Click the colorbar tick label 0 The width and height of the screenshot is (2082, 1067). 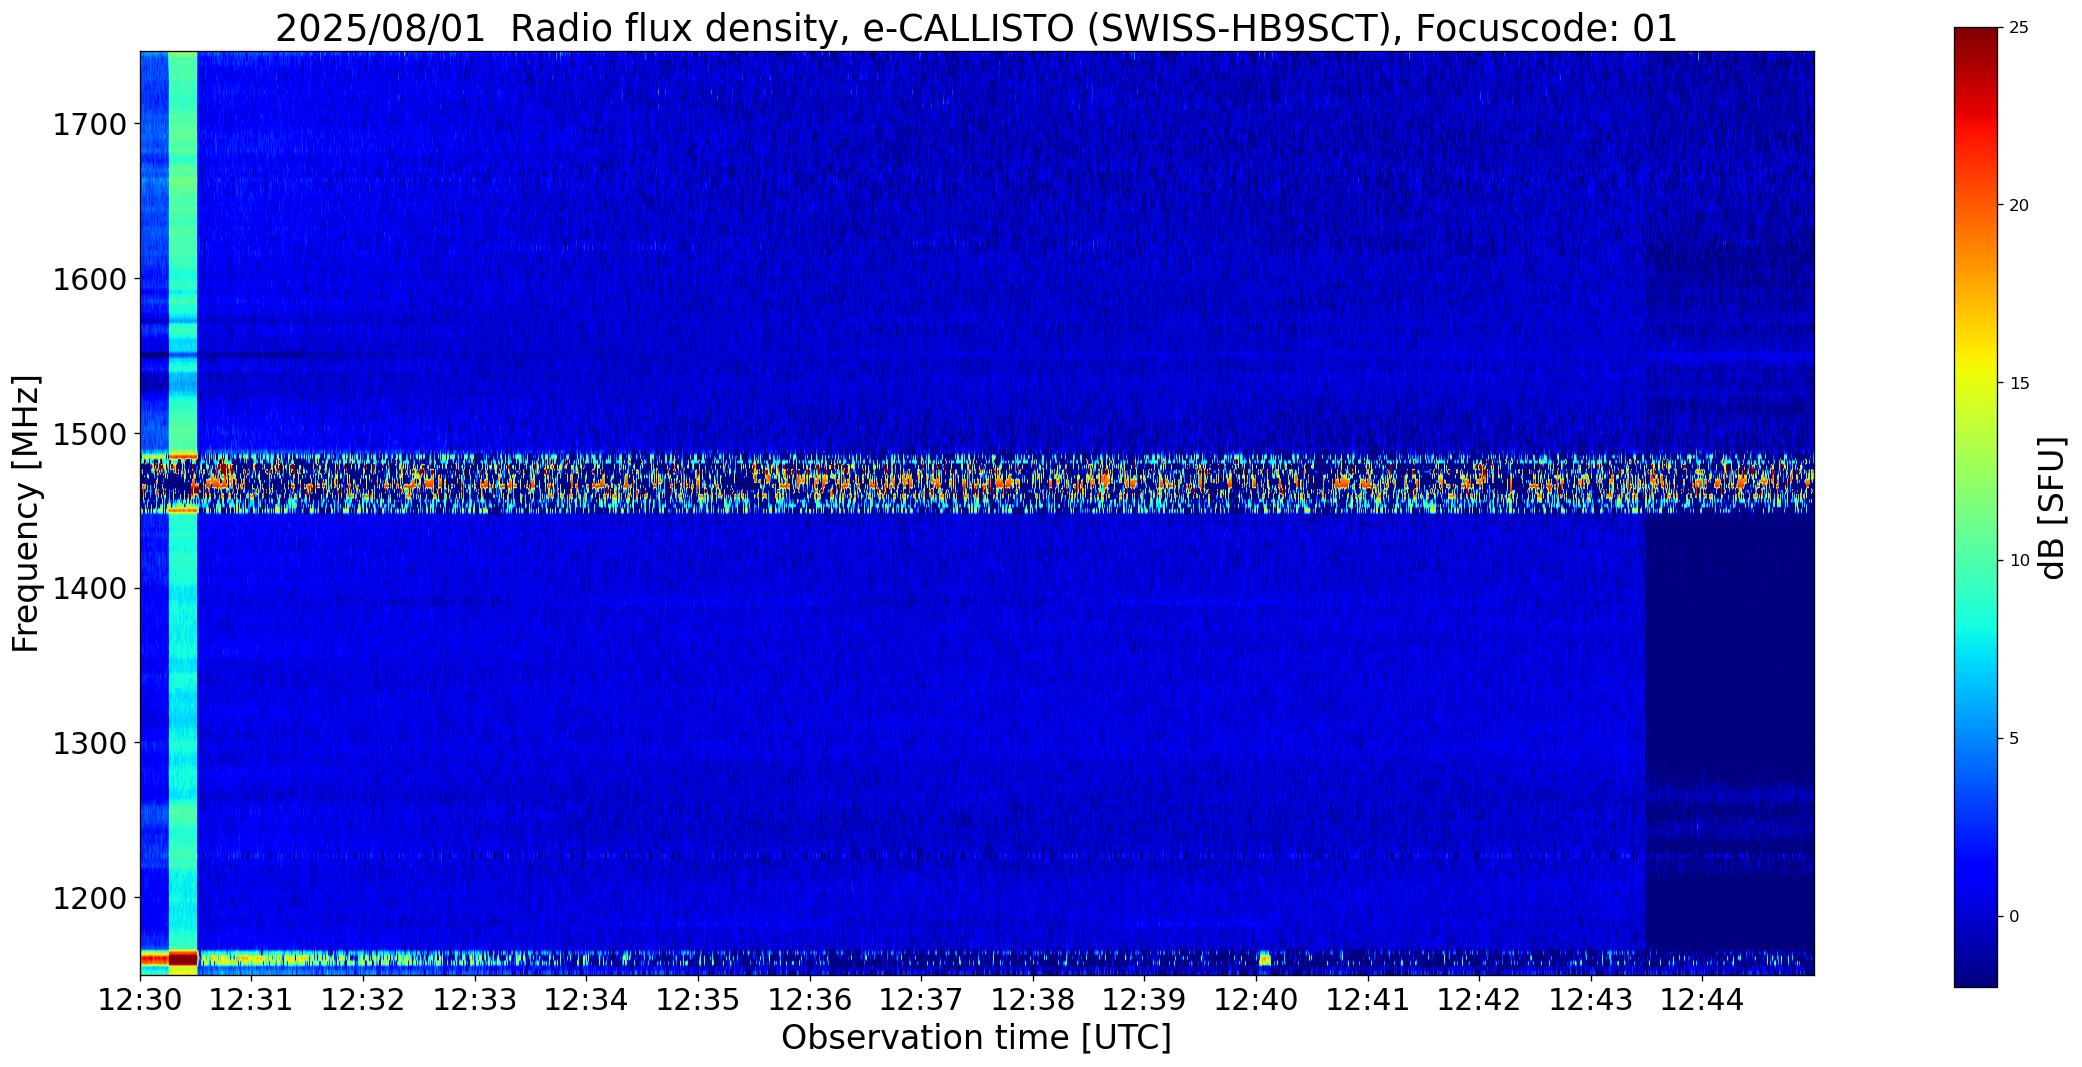[2014, 916]
